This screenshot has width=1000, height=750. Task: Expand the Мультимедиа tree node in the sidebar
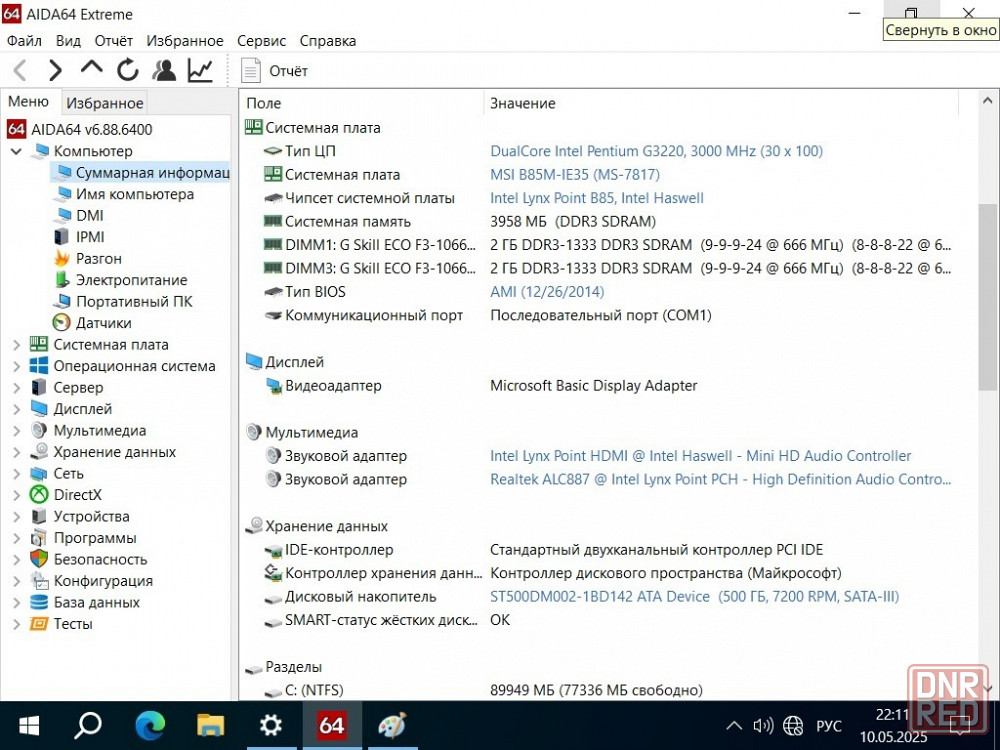17,430
